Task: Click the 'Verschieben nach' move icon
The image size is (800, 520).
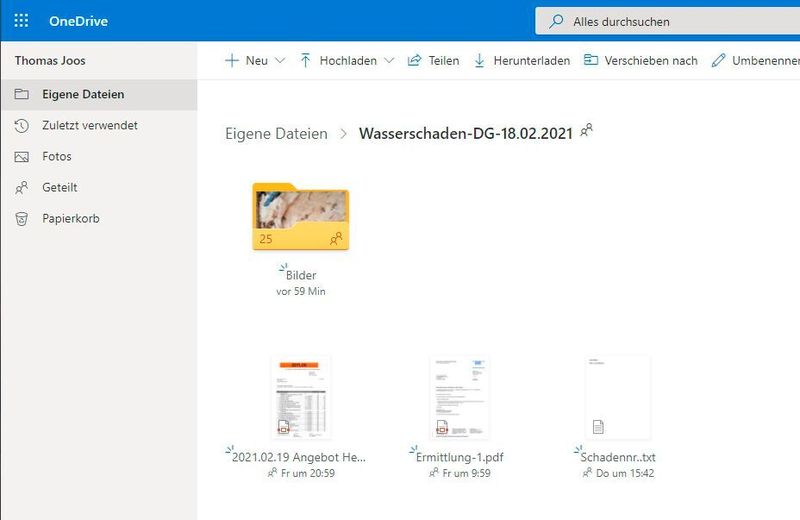Action: (591, 60)
